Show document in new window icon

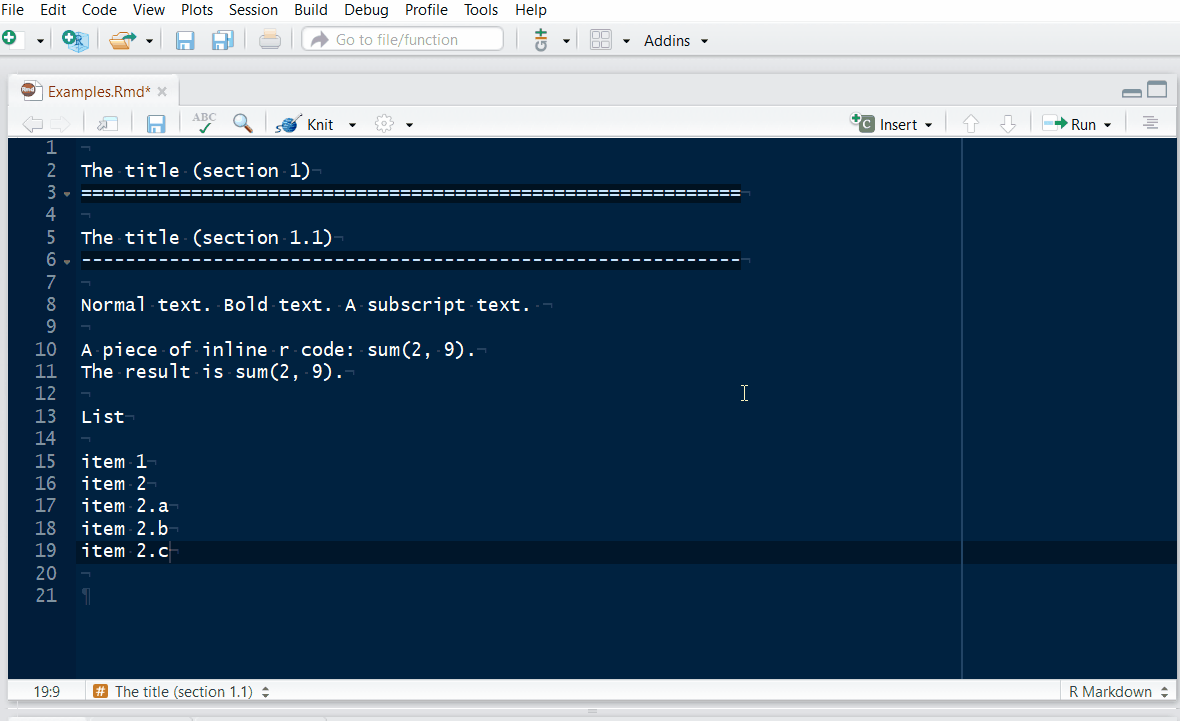108,123
